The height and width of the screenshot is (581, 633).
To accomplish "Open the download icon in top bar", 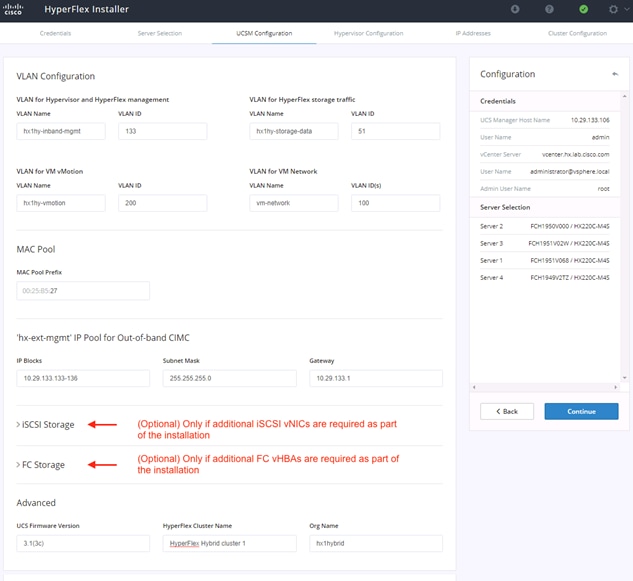I will tap(515, 9).
